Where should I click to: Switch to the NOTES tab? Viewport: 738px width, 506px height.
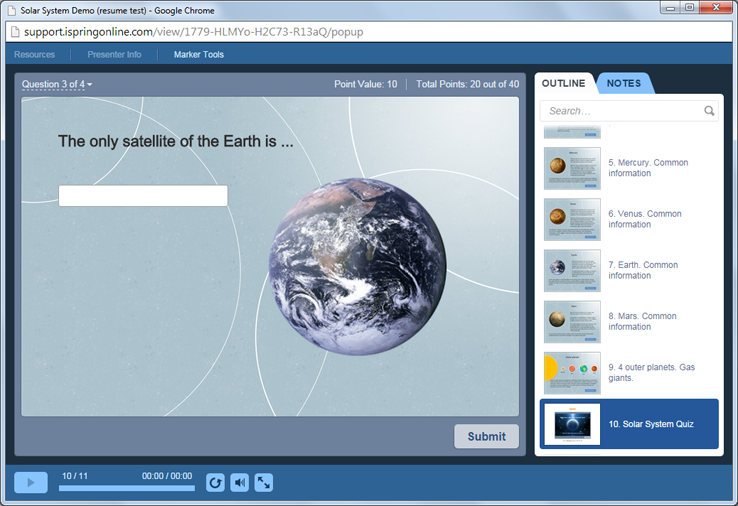click(624, 83)
